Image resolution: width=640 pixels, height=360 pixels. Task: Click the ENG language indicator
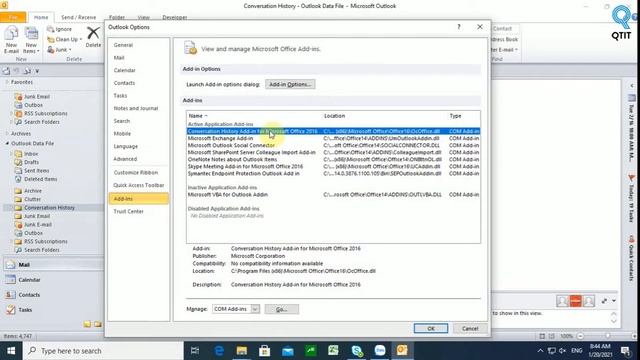[x=576, y=351]
